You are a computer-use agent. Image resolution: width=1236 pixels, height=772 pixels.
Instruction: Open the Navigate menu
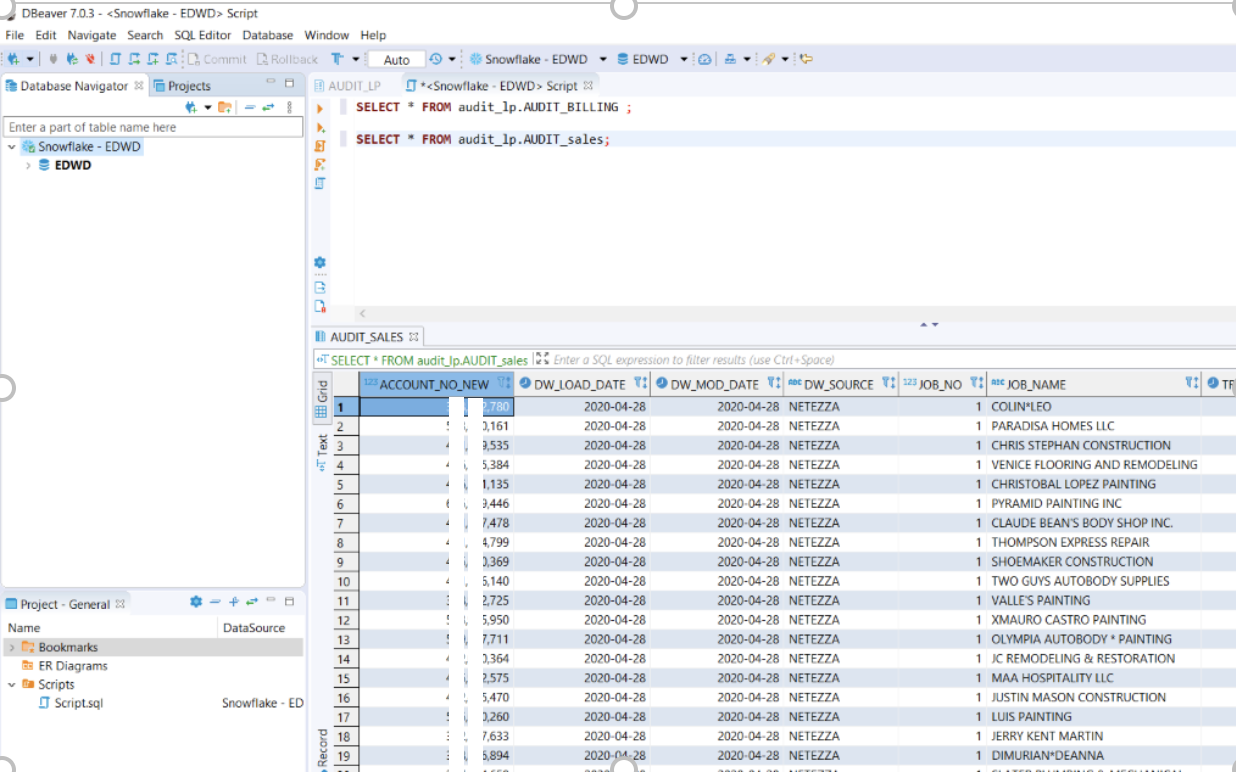pyautogui.click(x=92, y=35)
